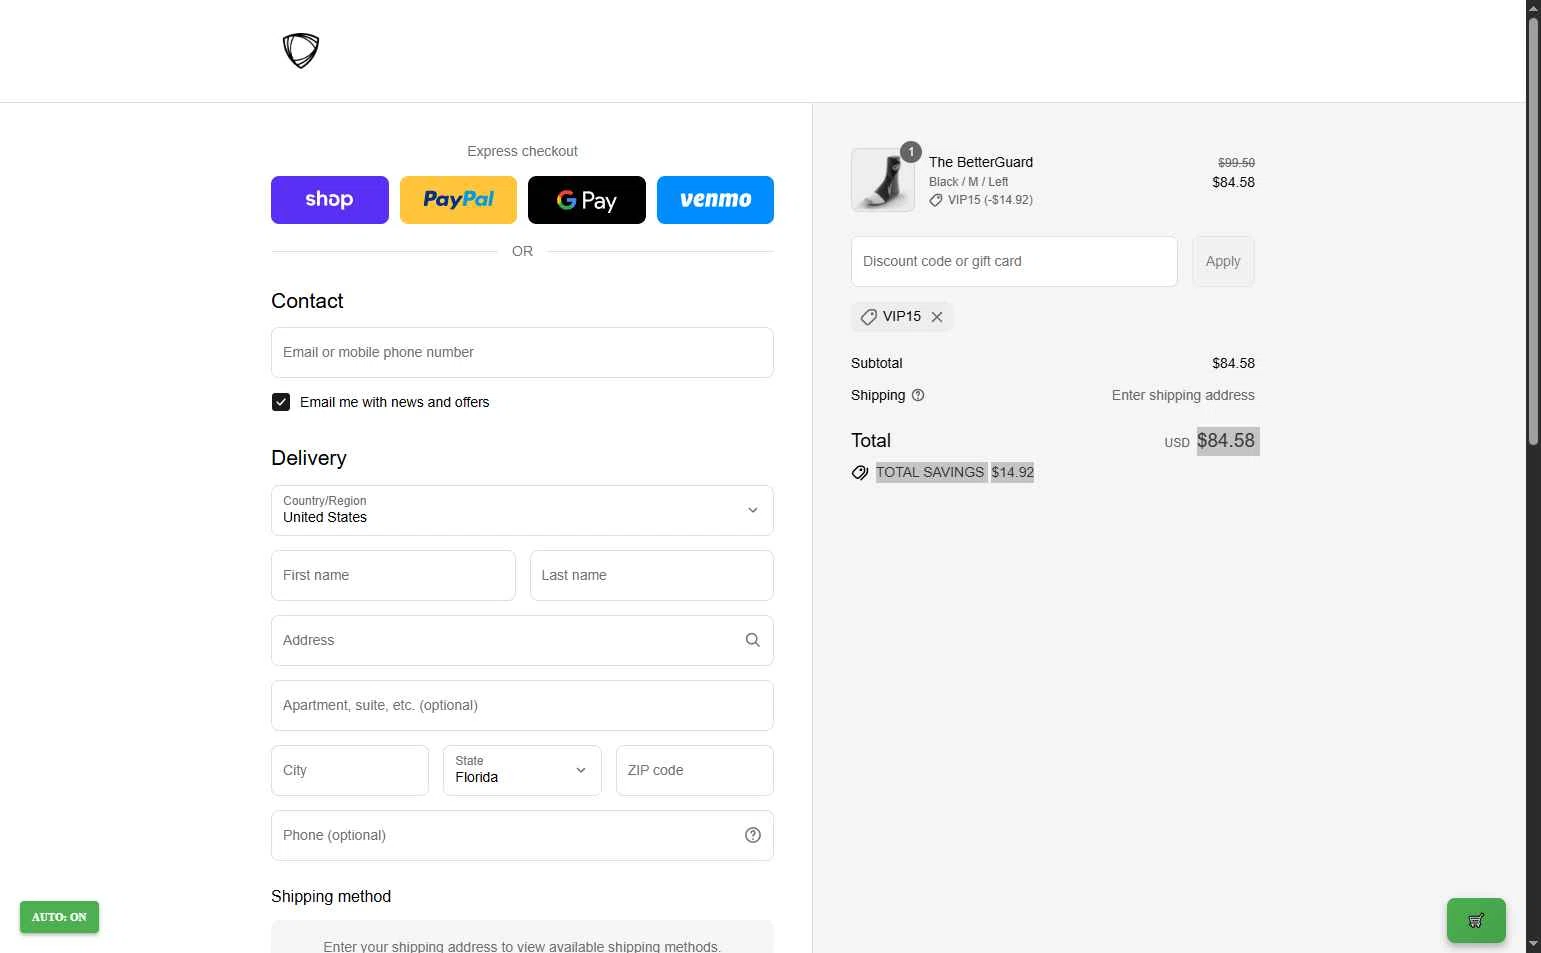Click the Discount code or gift card field
This screenshot has width=1541, height=953.
[x=1014, y=261]
